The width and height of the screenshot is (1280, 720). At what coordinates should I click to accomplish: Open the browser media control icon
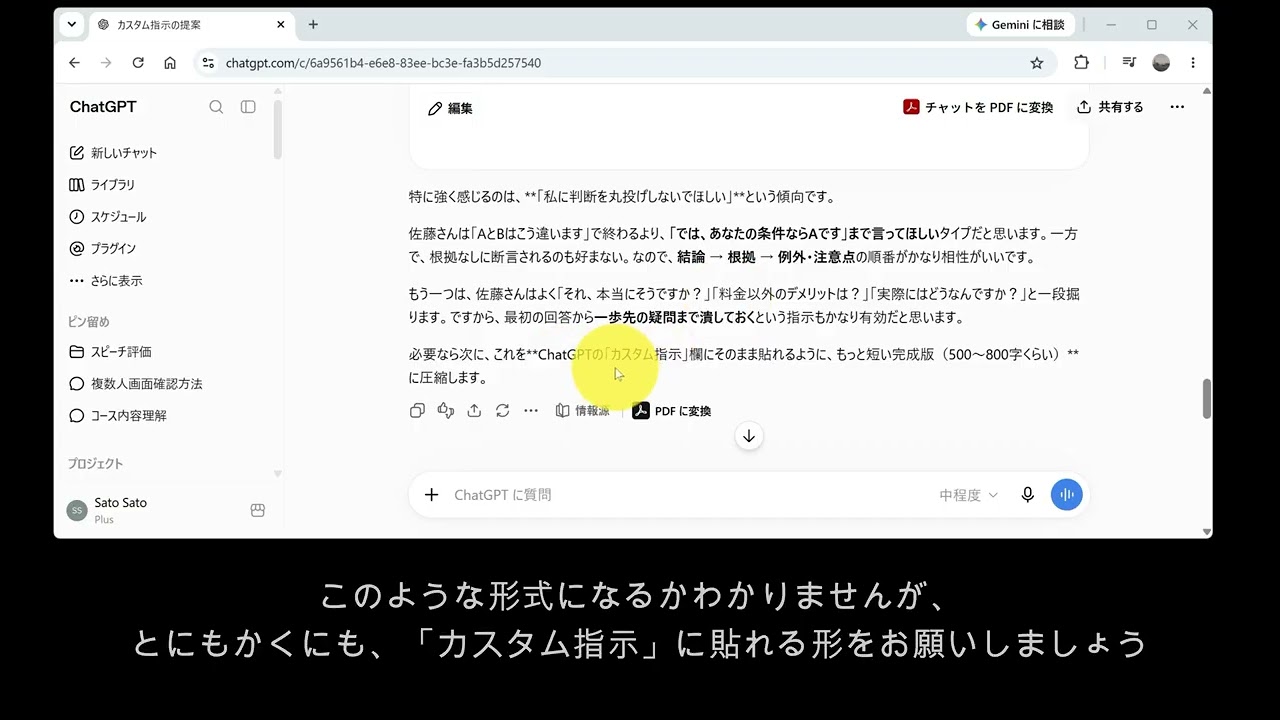(x=1129, y=63)
